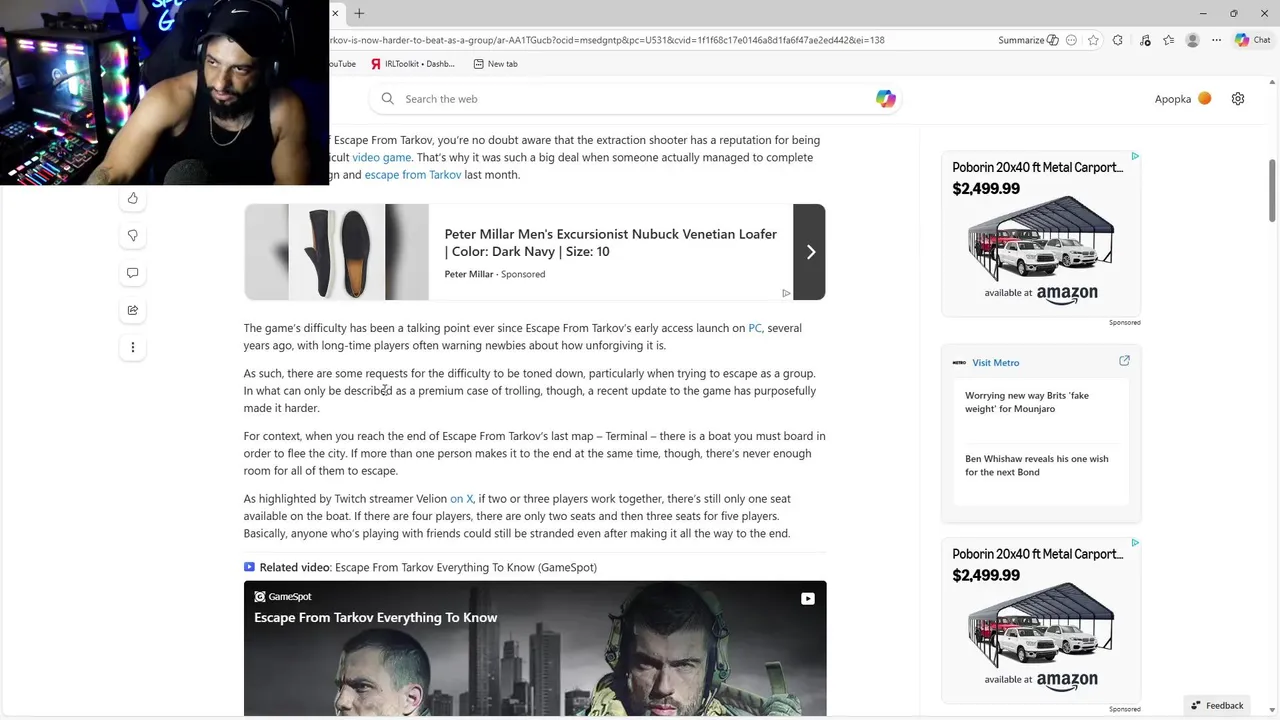
Task: Click the Summarize button in address bar
Action: [x=1028, y=40]
